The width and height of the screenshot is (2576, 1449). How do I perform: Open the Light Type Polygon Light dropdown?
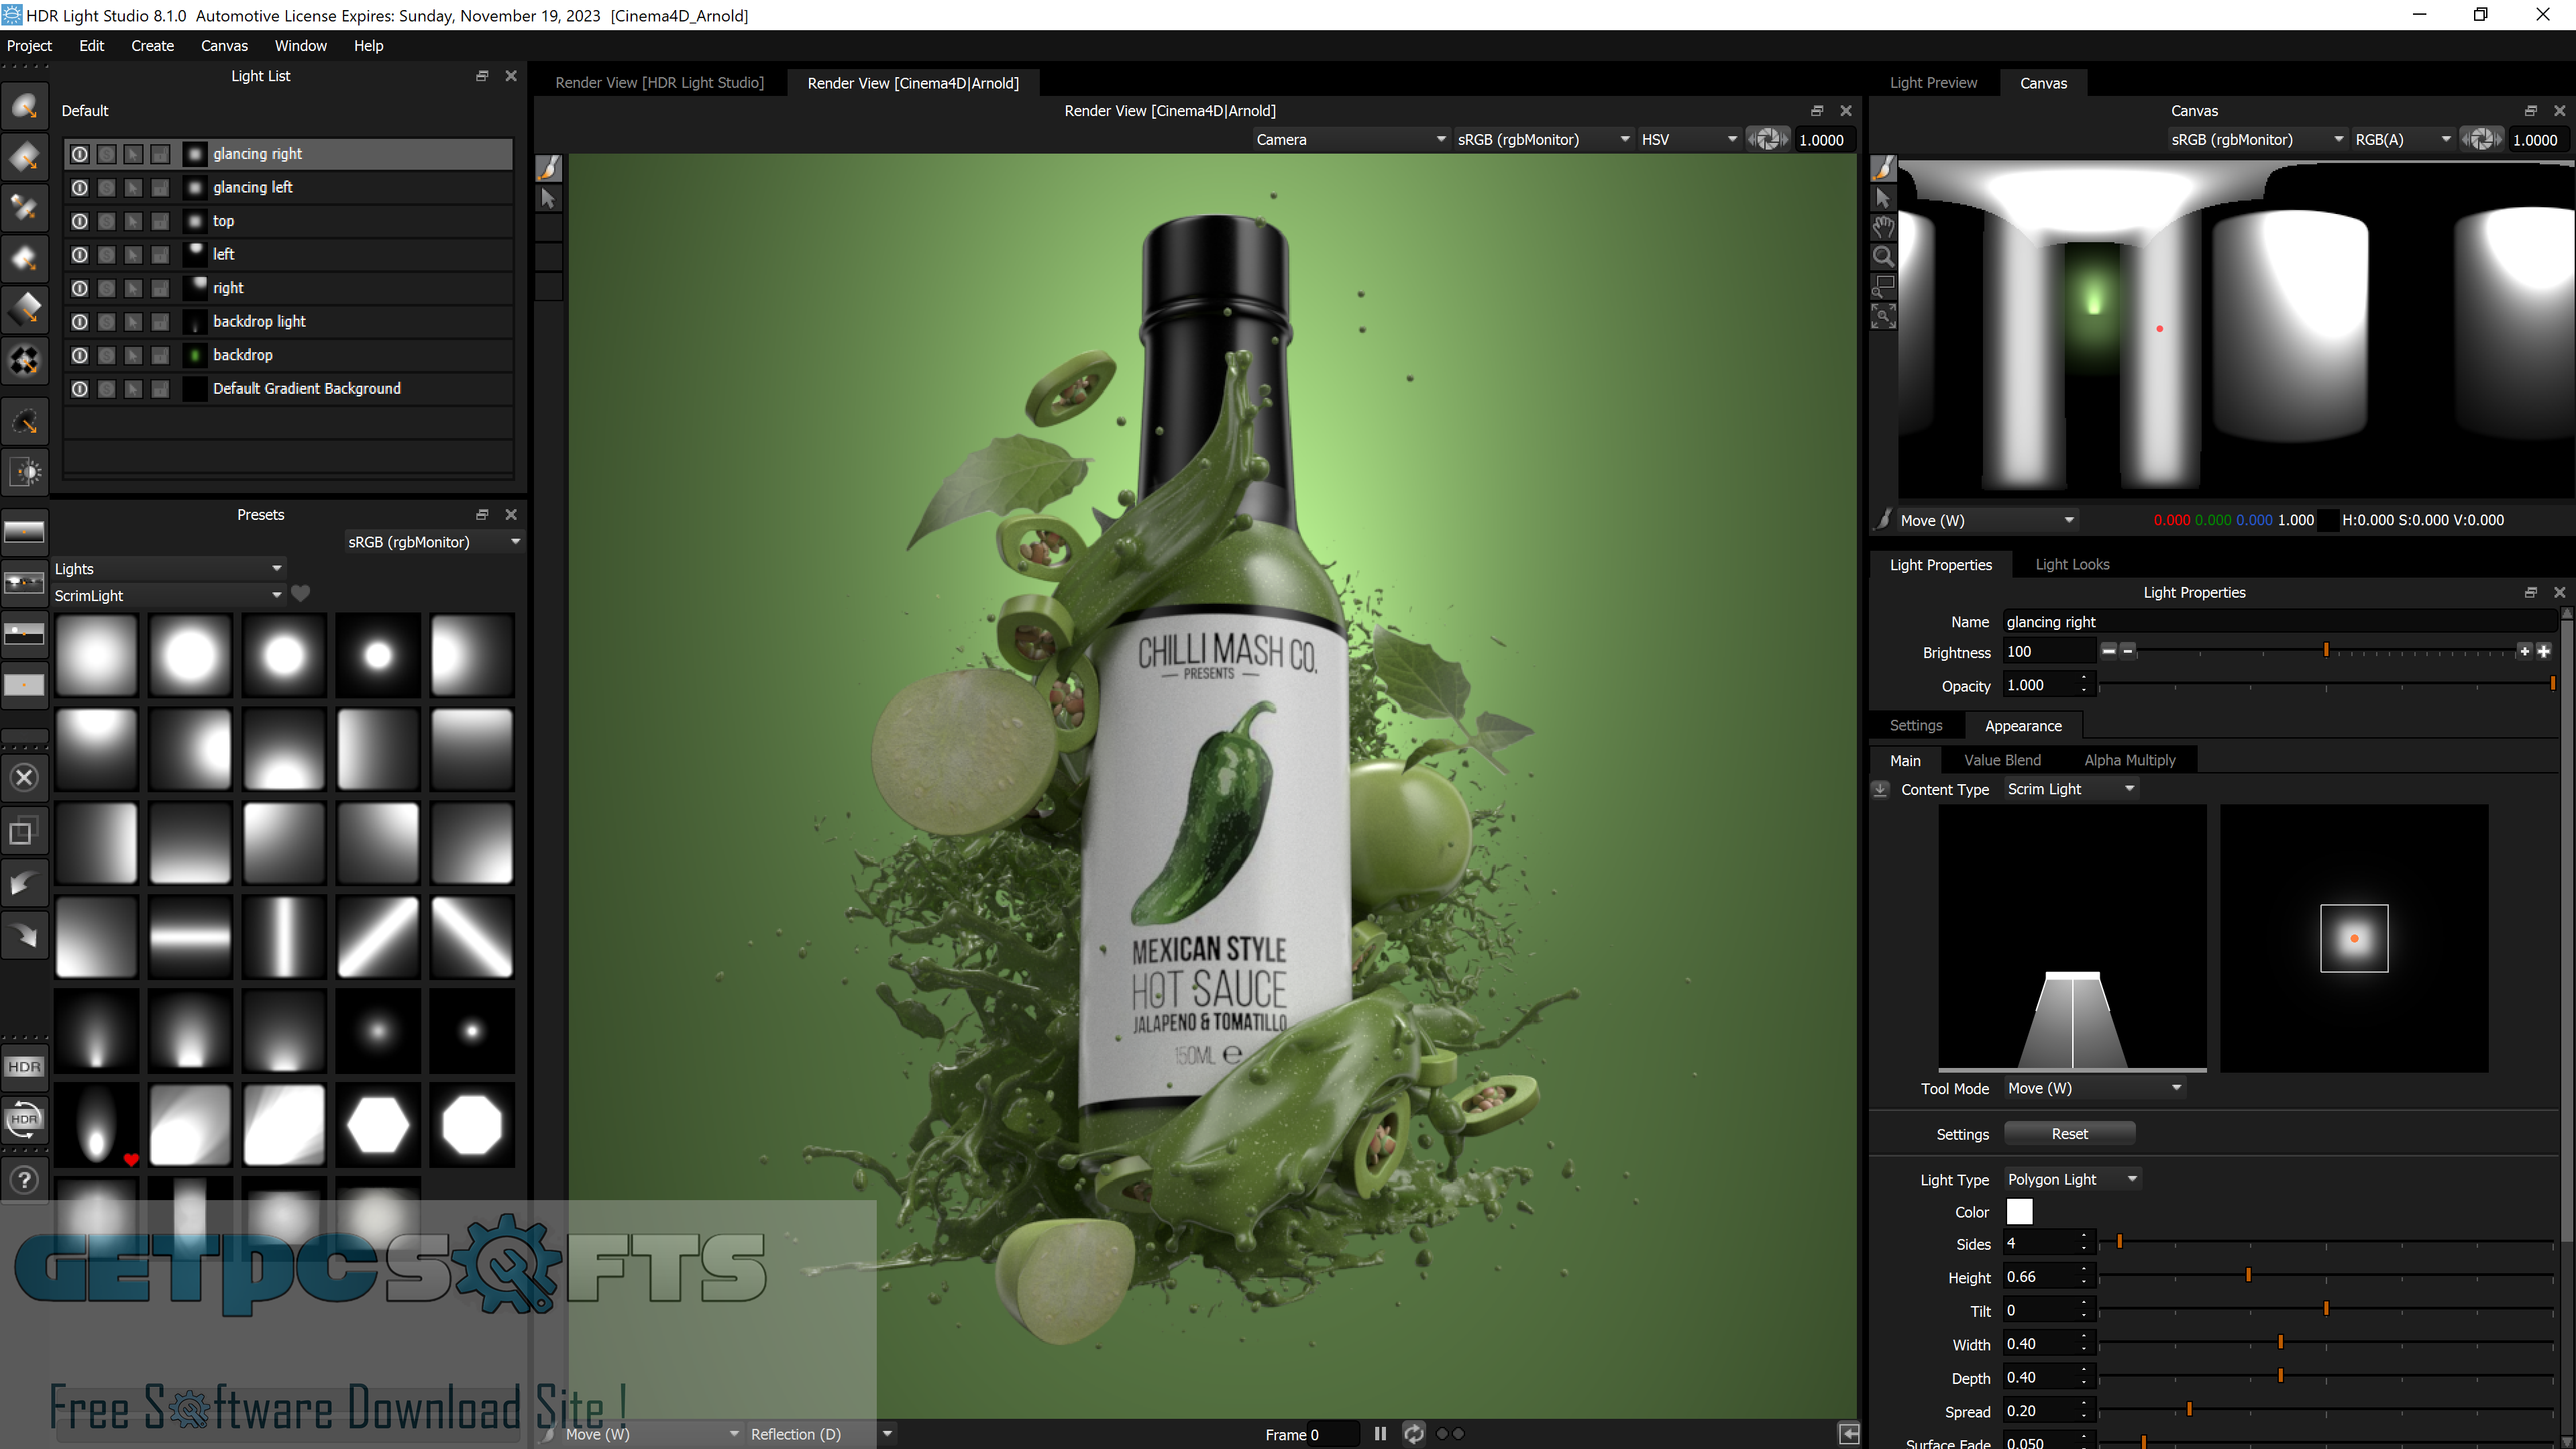2071,1179
